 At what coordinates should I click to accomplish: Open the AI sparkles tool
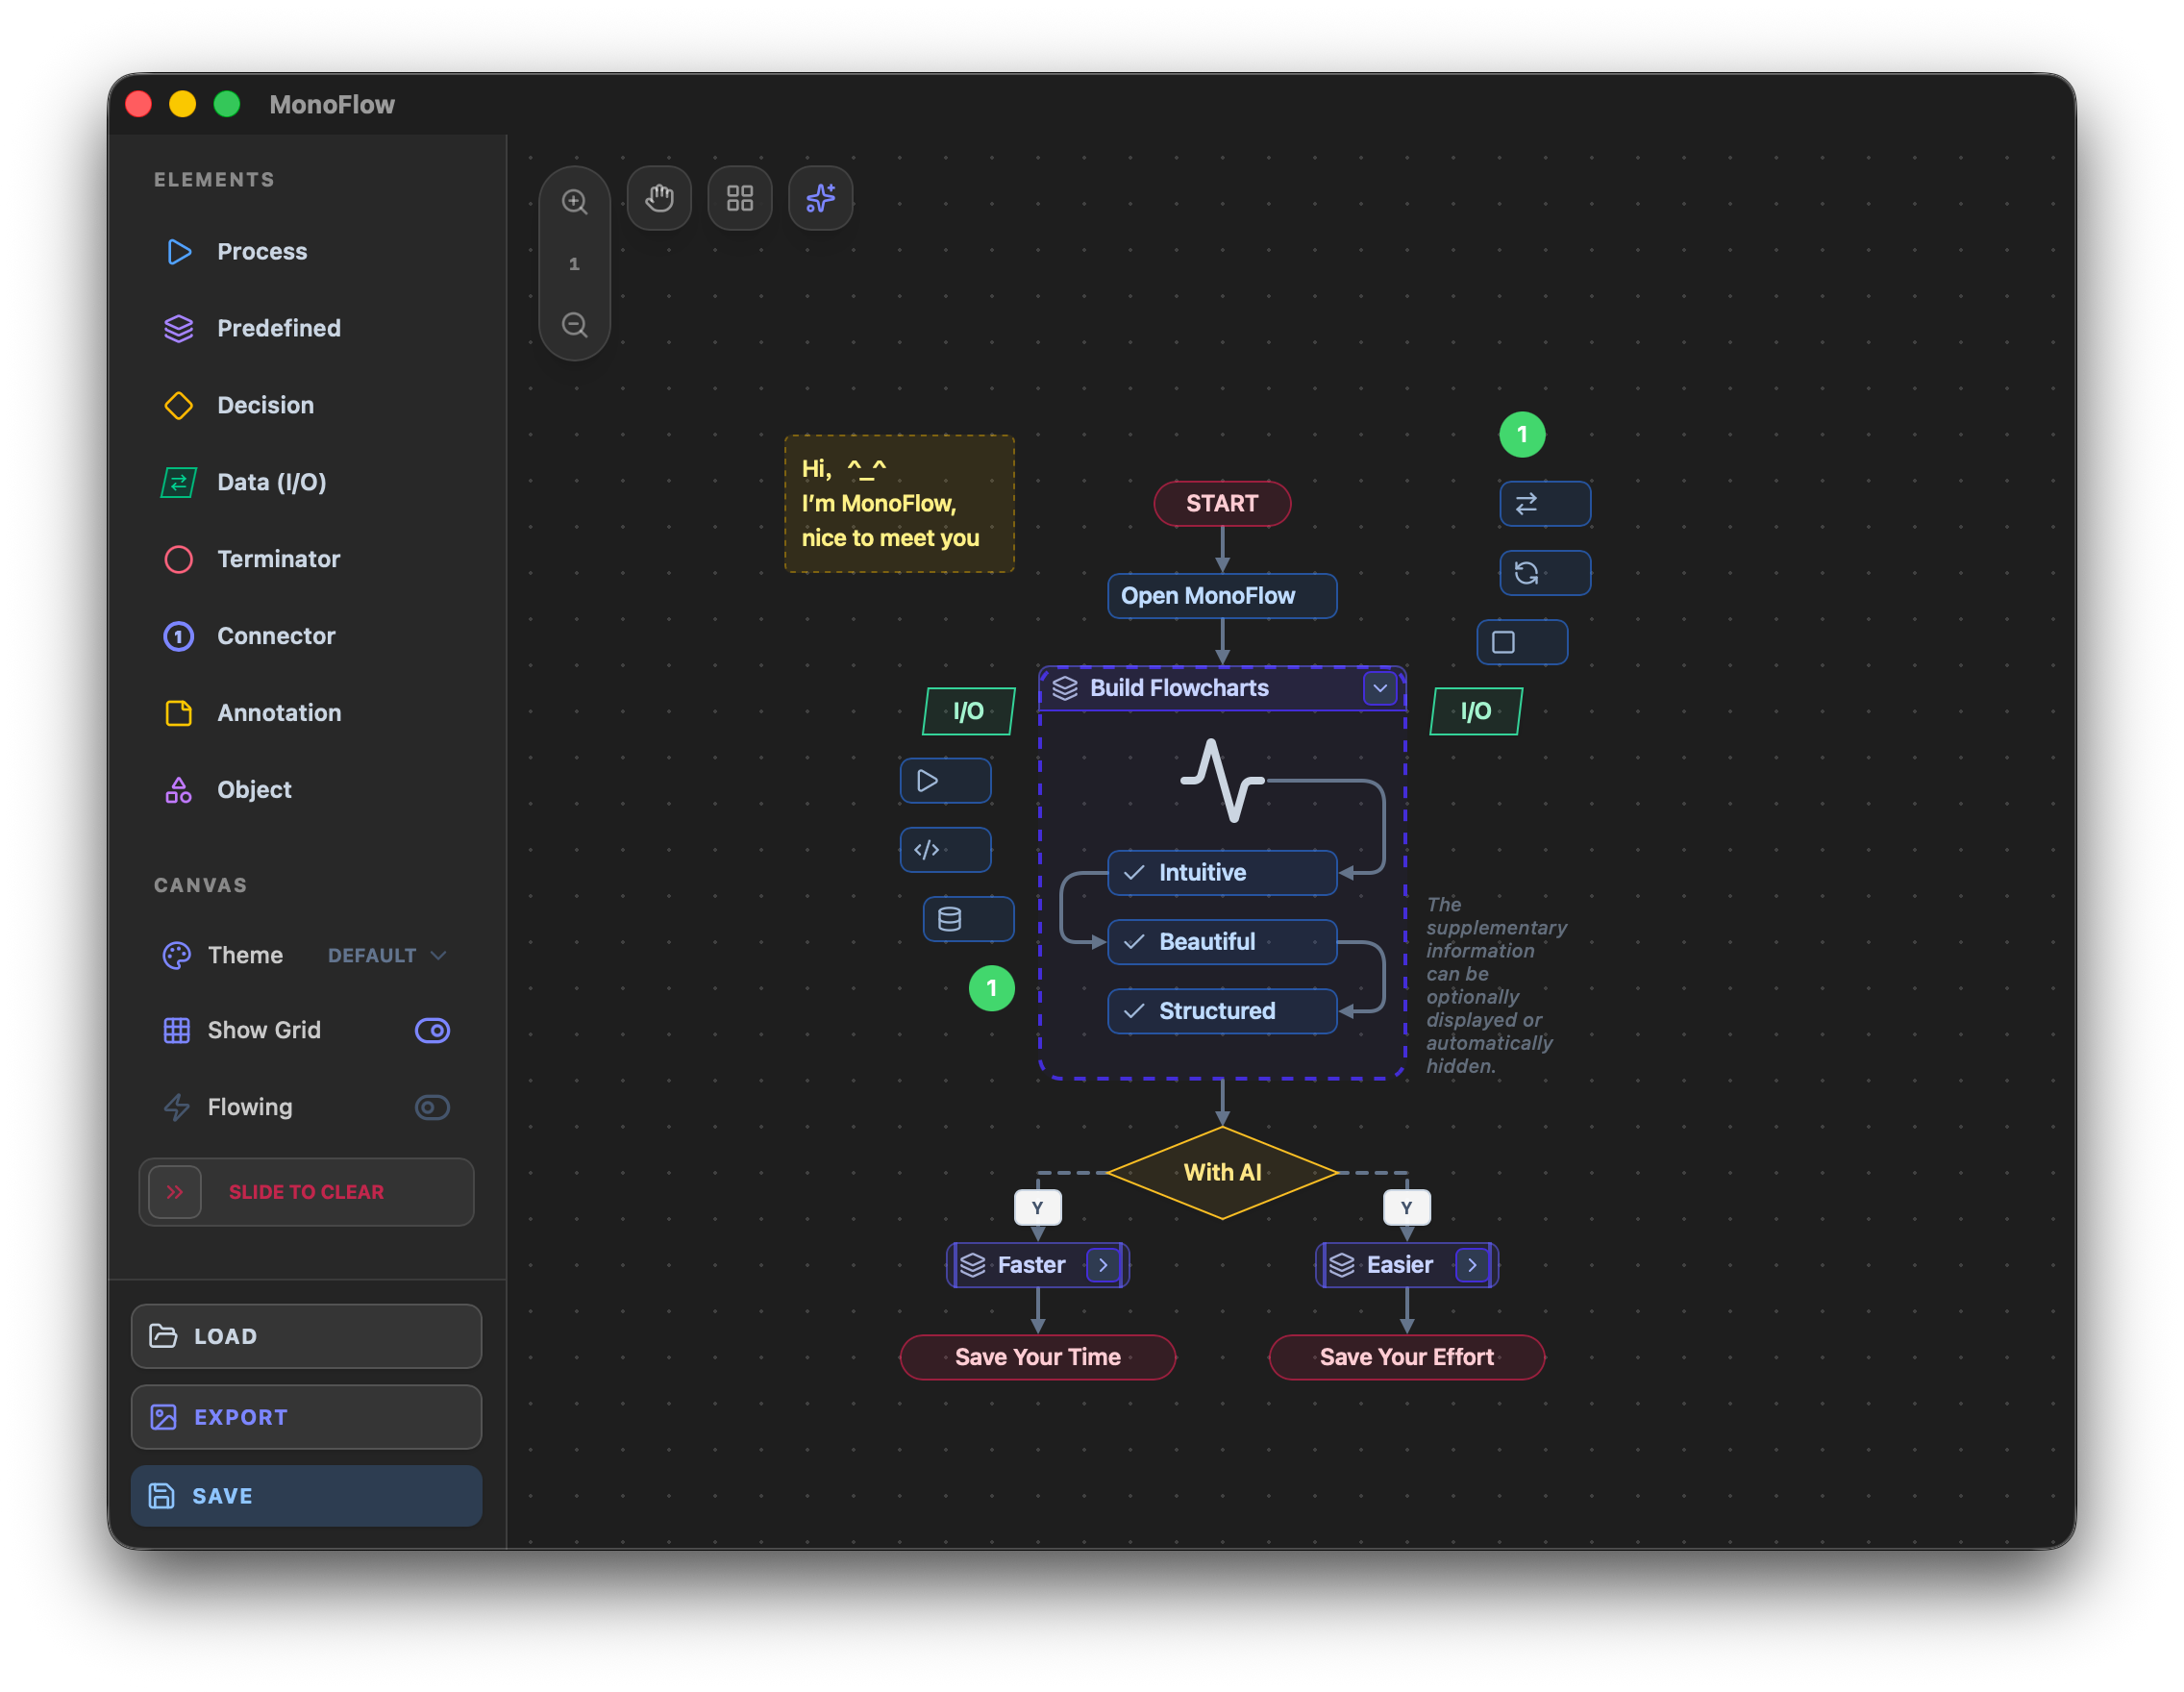click(x=820, y=198)
